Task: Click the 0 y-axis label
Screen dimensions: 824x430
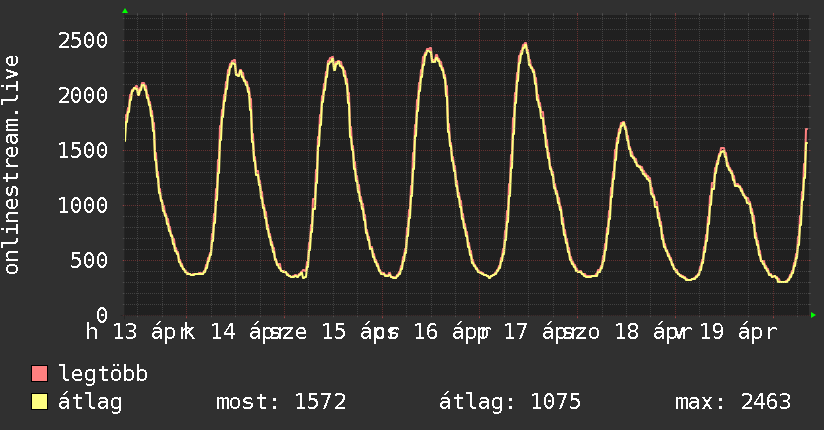Action: pos(103,314)
